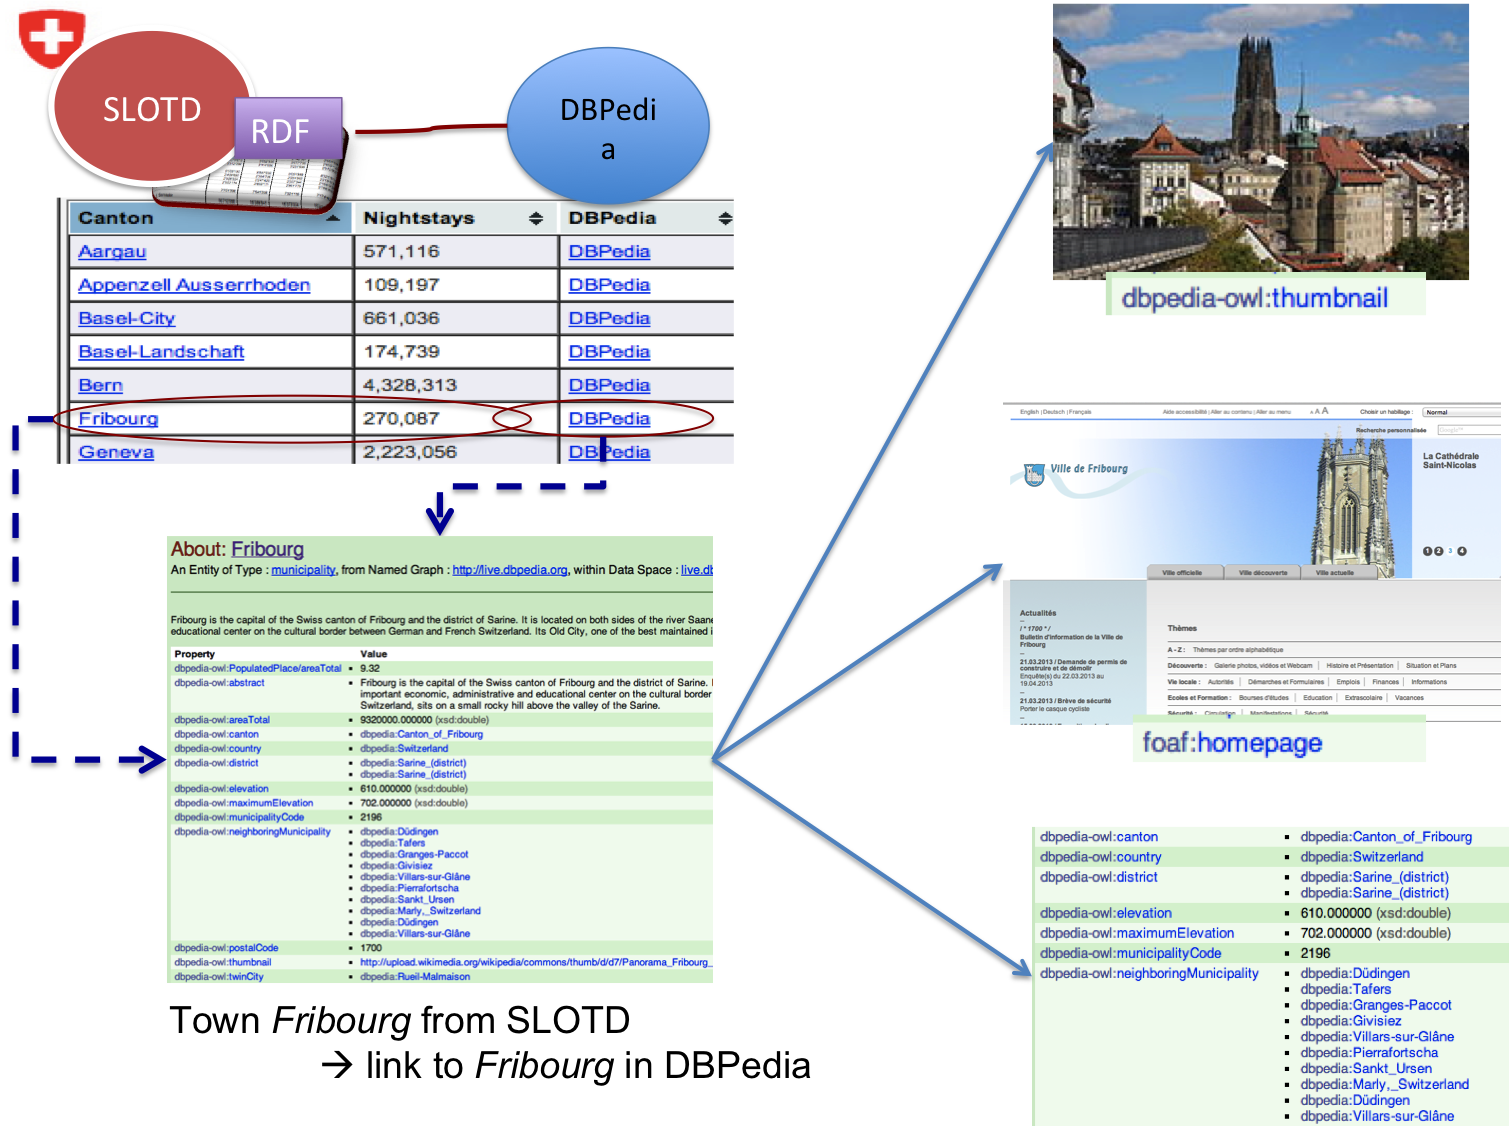Click the dbpedia-owl:abstract property link
This screenshot has width=1510, height=1127.
pyautogui.click(x=220, y=683)
